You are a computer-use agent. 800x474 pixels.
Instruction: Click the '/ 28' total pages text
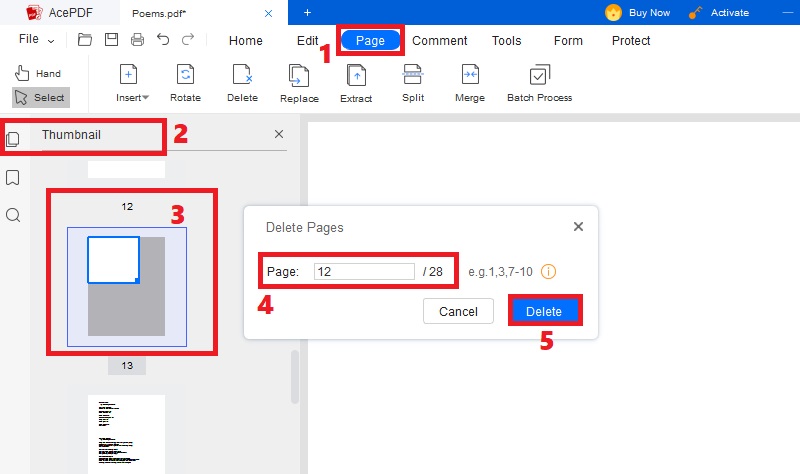click(x=433, y=271)
